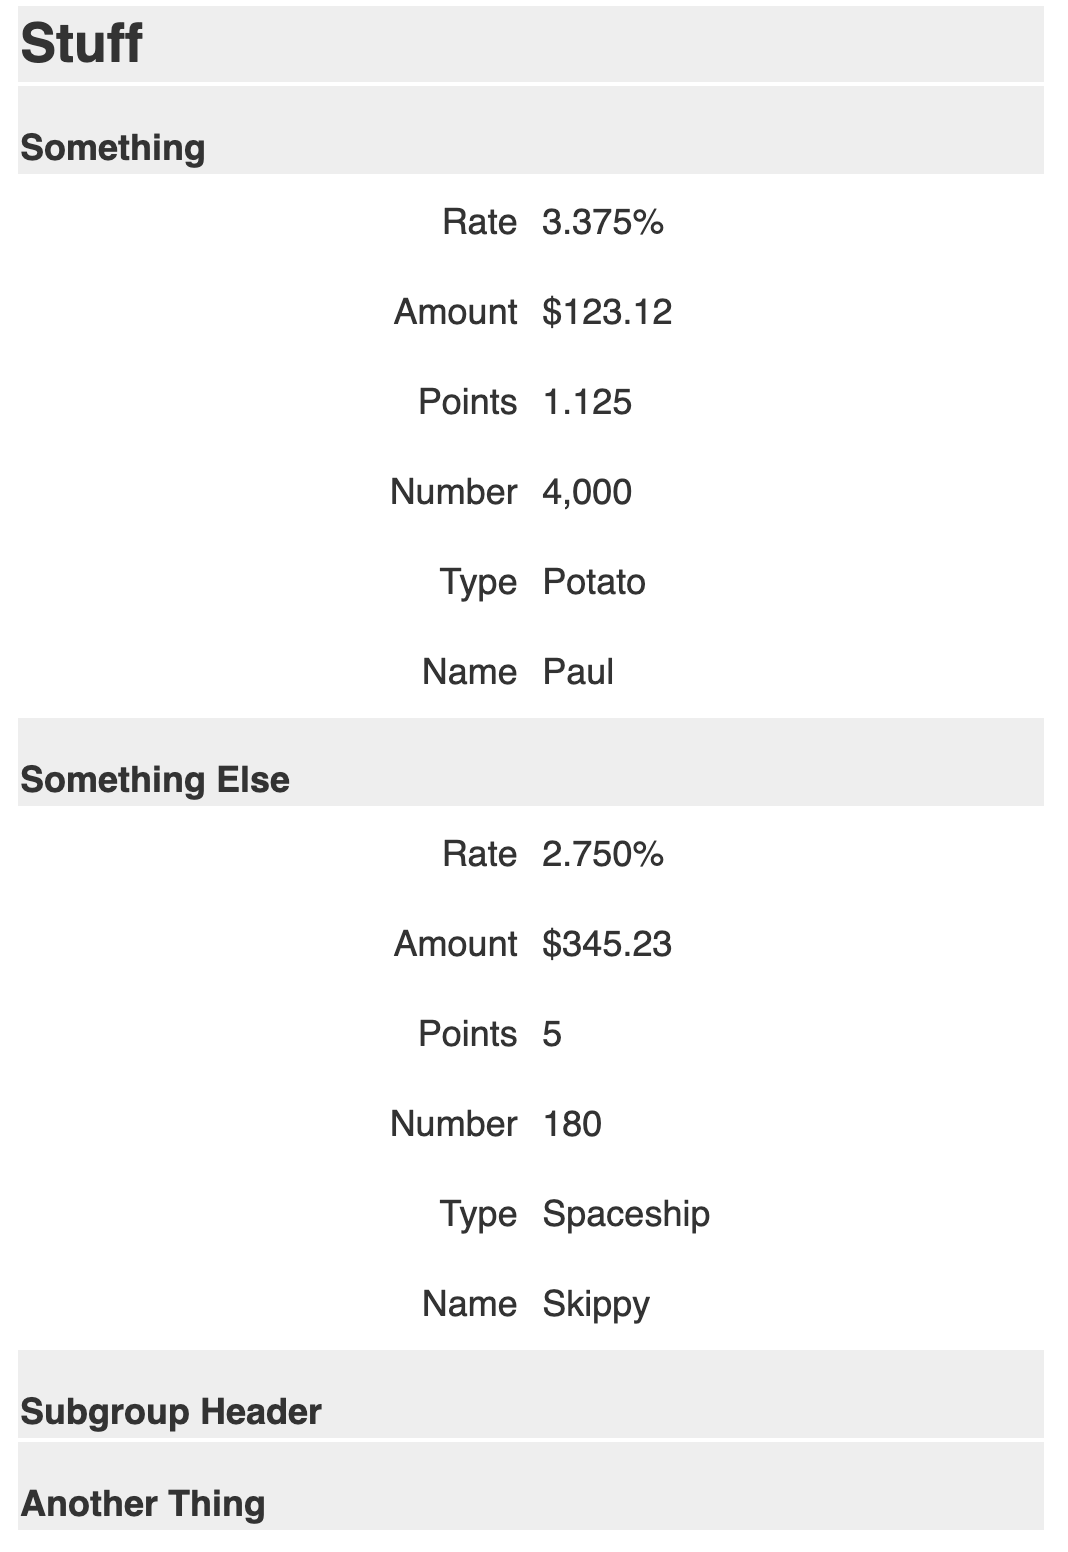Open the Subgroup Header section
Image resolution: width=1068 pixels, height=1552 pixels.
click(531, 1394)
